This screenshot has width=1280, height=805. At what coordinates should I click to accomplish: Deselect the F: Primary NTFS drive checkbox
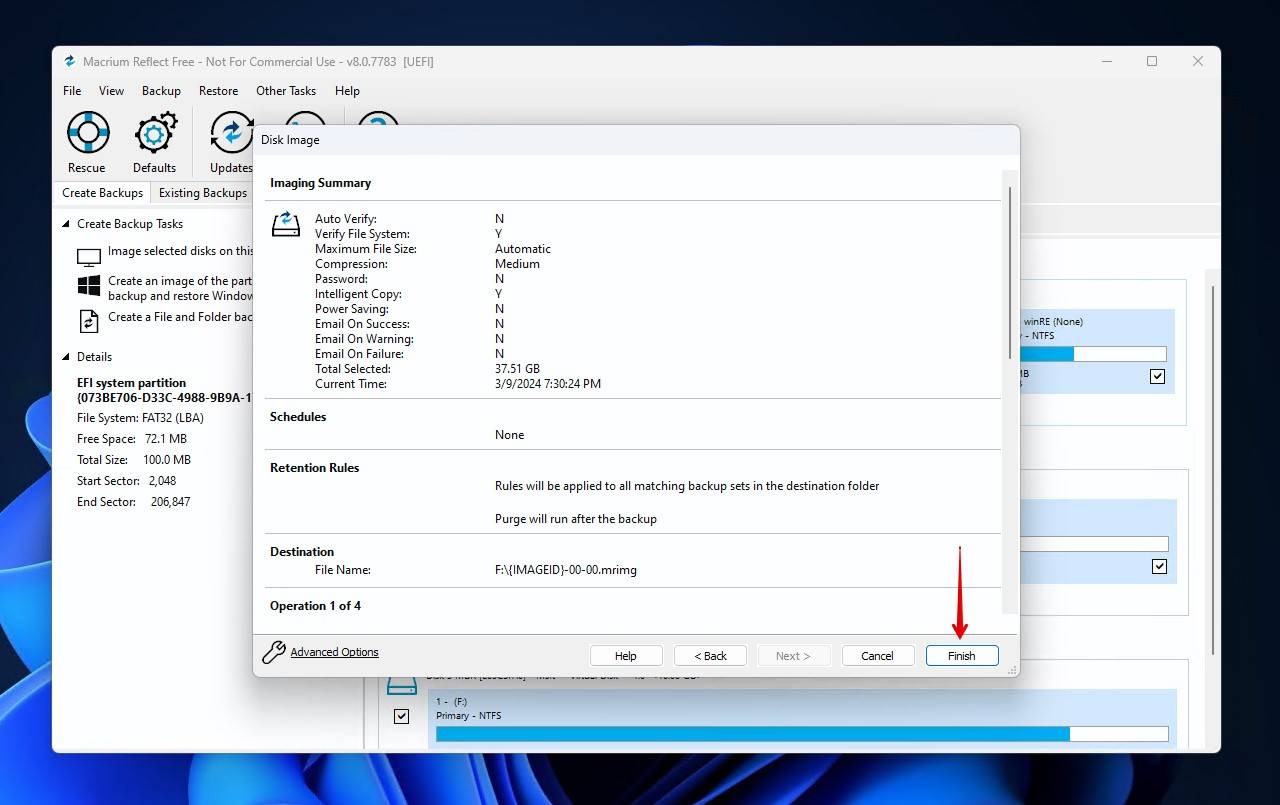click(401, 716)
